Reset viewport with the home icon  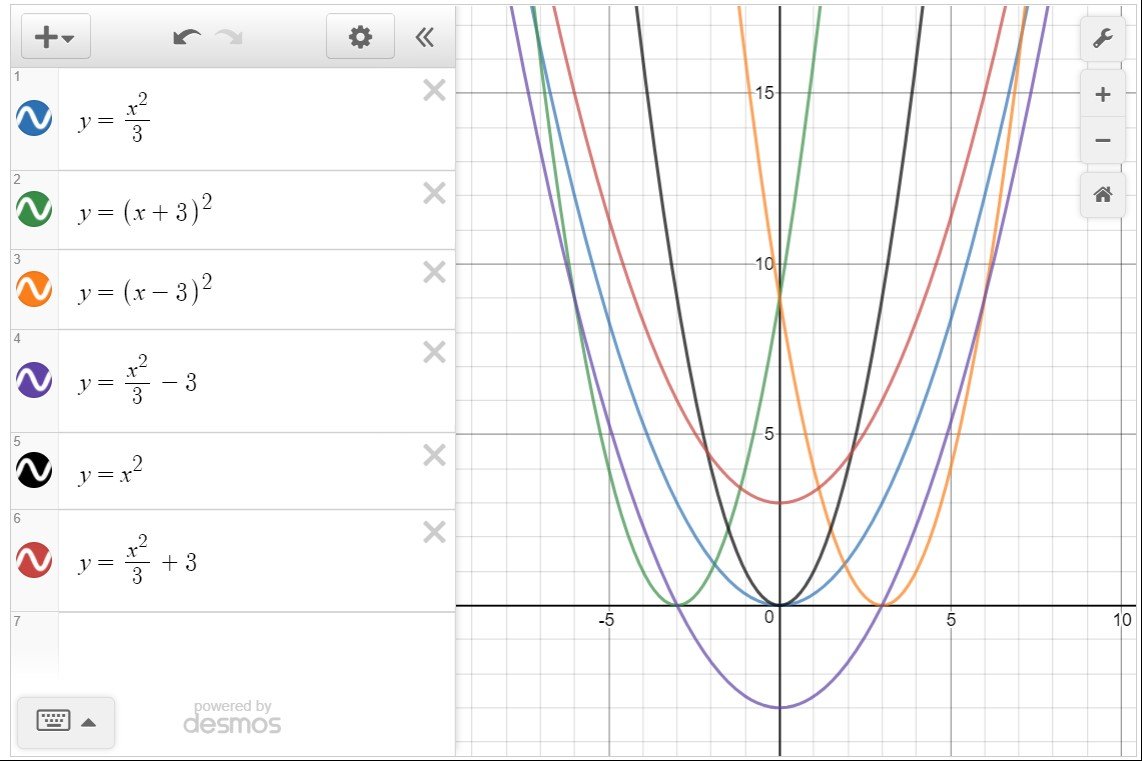click(x=1103, y=195)
